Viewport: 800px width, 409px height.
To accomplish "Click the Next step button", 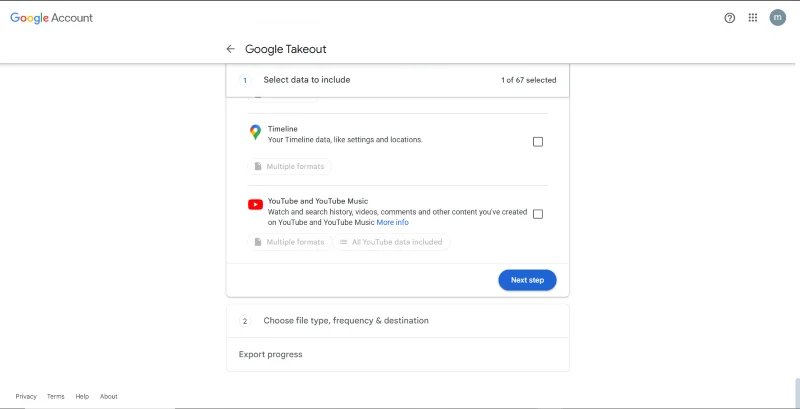I will pos(527,280).
